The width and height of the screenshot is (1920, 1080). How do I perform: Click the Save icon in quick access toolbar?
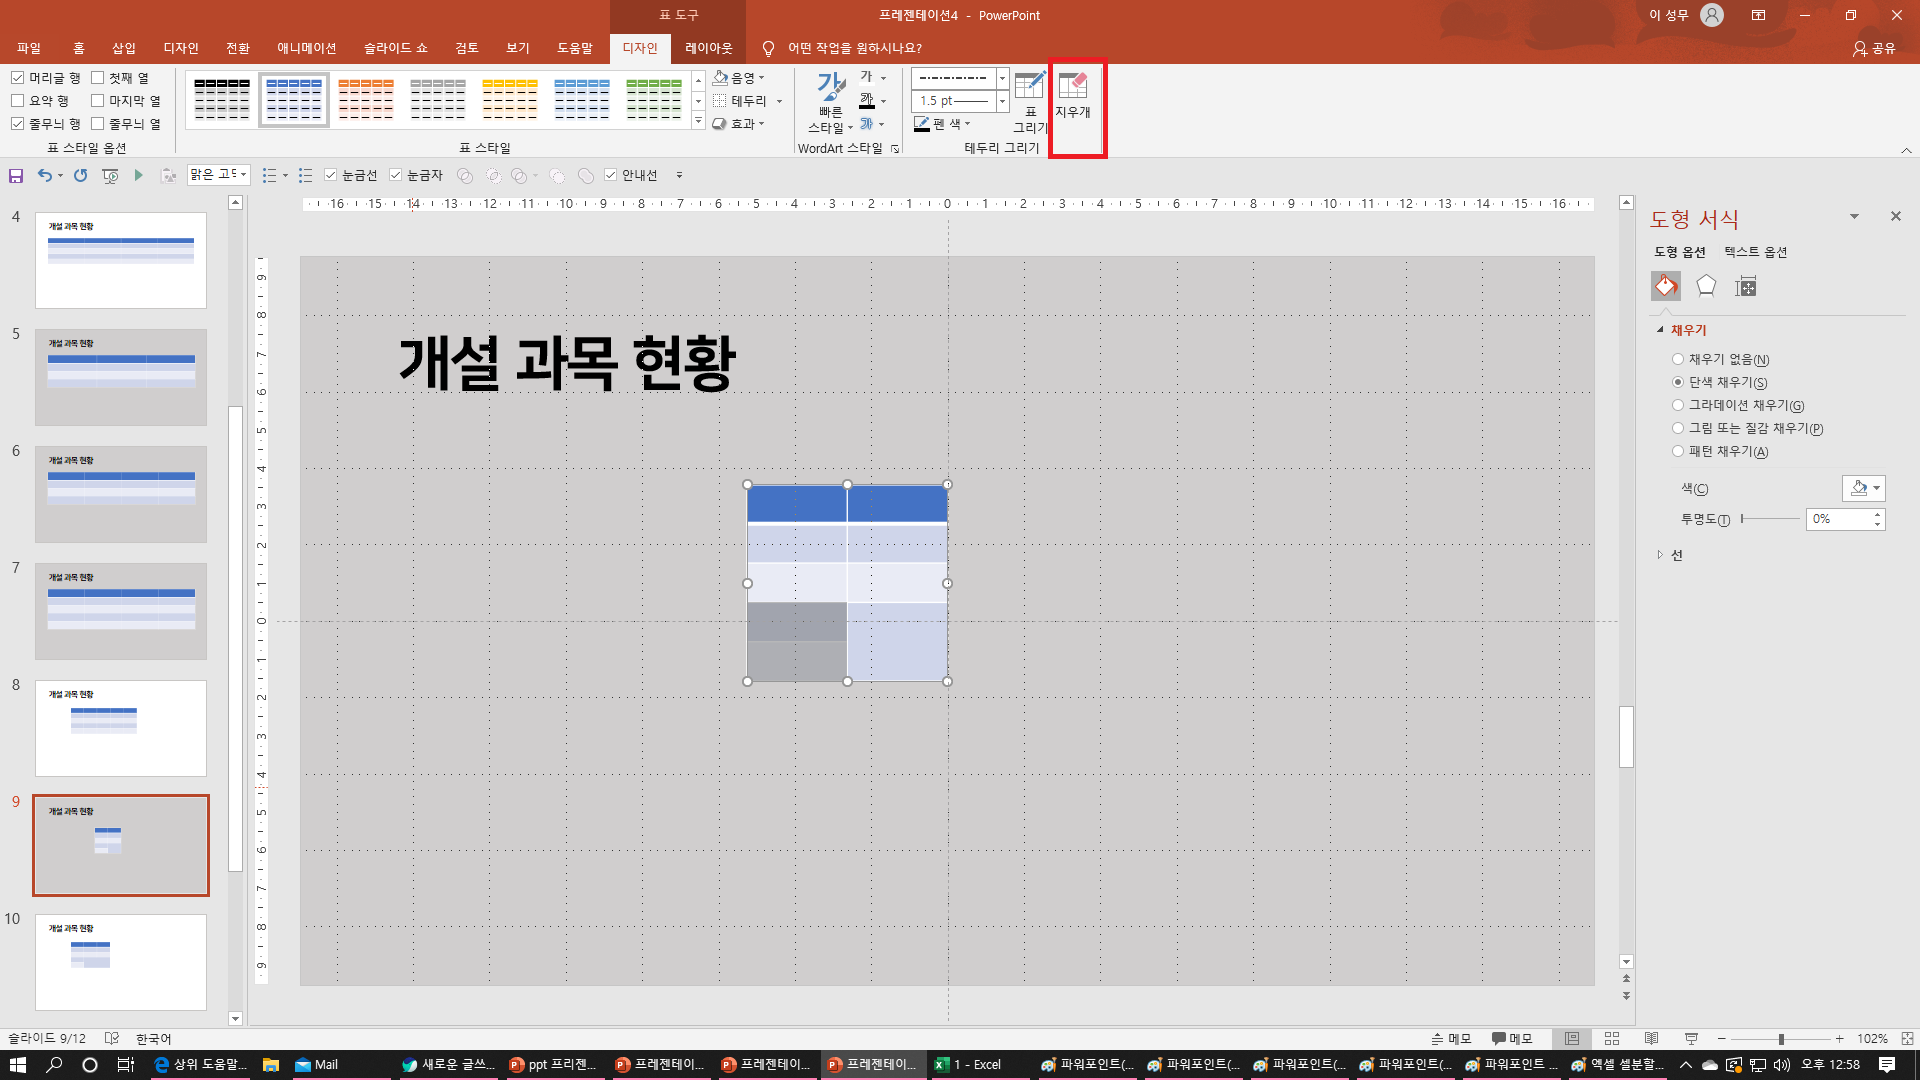click(x=16, y=175)
